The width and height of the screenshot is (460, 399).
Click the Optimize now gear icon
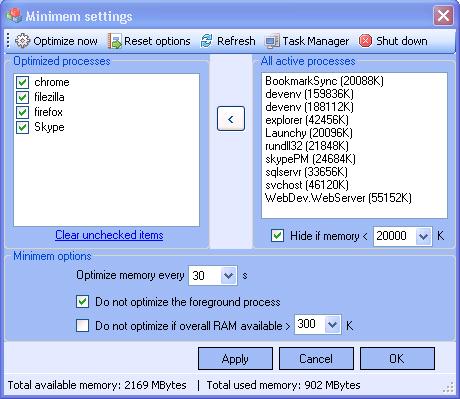(22, 41)
